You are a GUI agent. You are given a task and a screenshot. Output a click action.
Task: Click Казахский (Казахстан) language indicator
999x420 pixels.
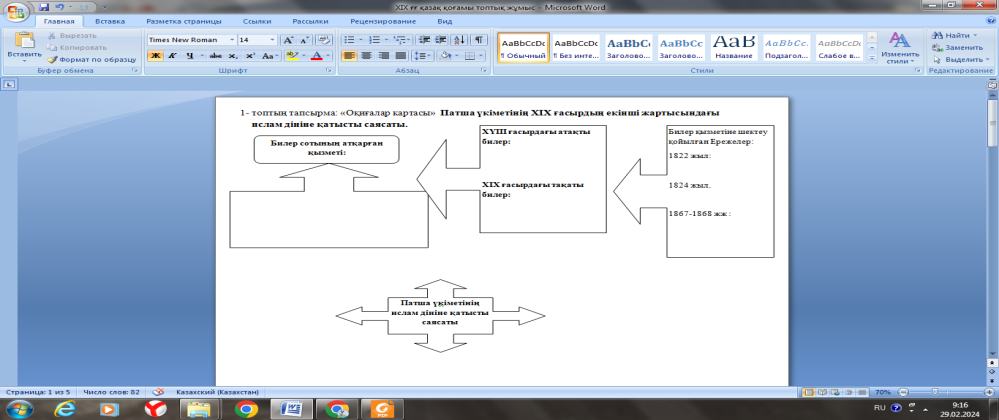click(x=217, y=391)
